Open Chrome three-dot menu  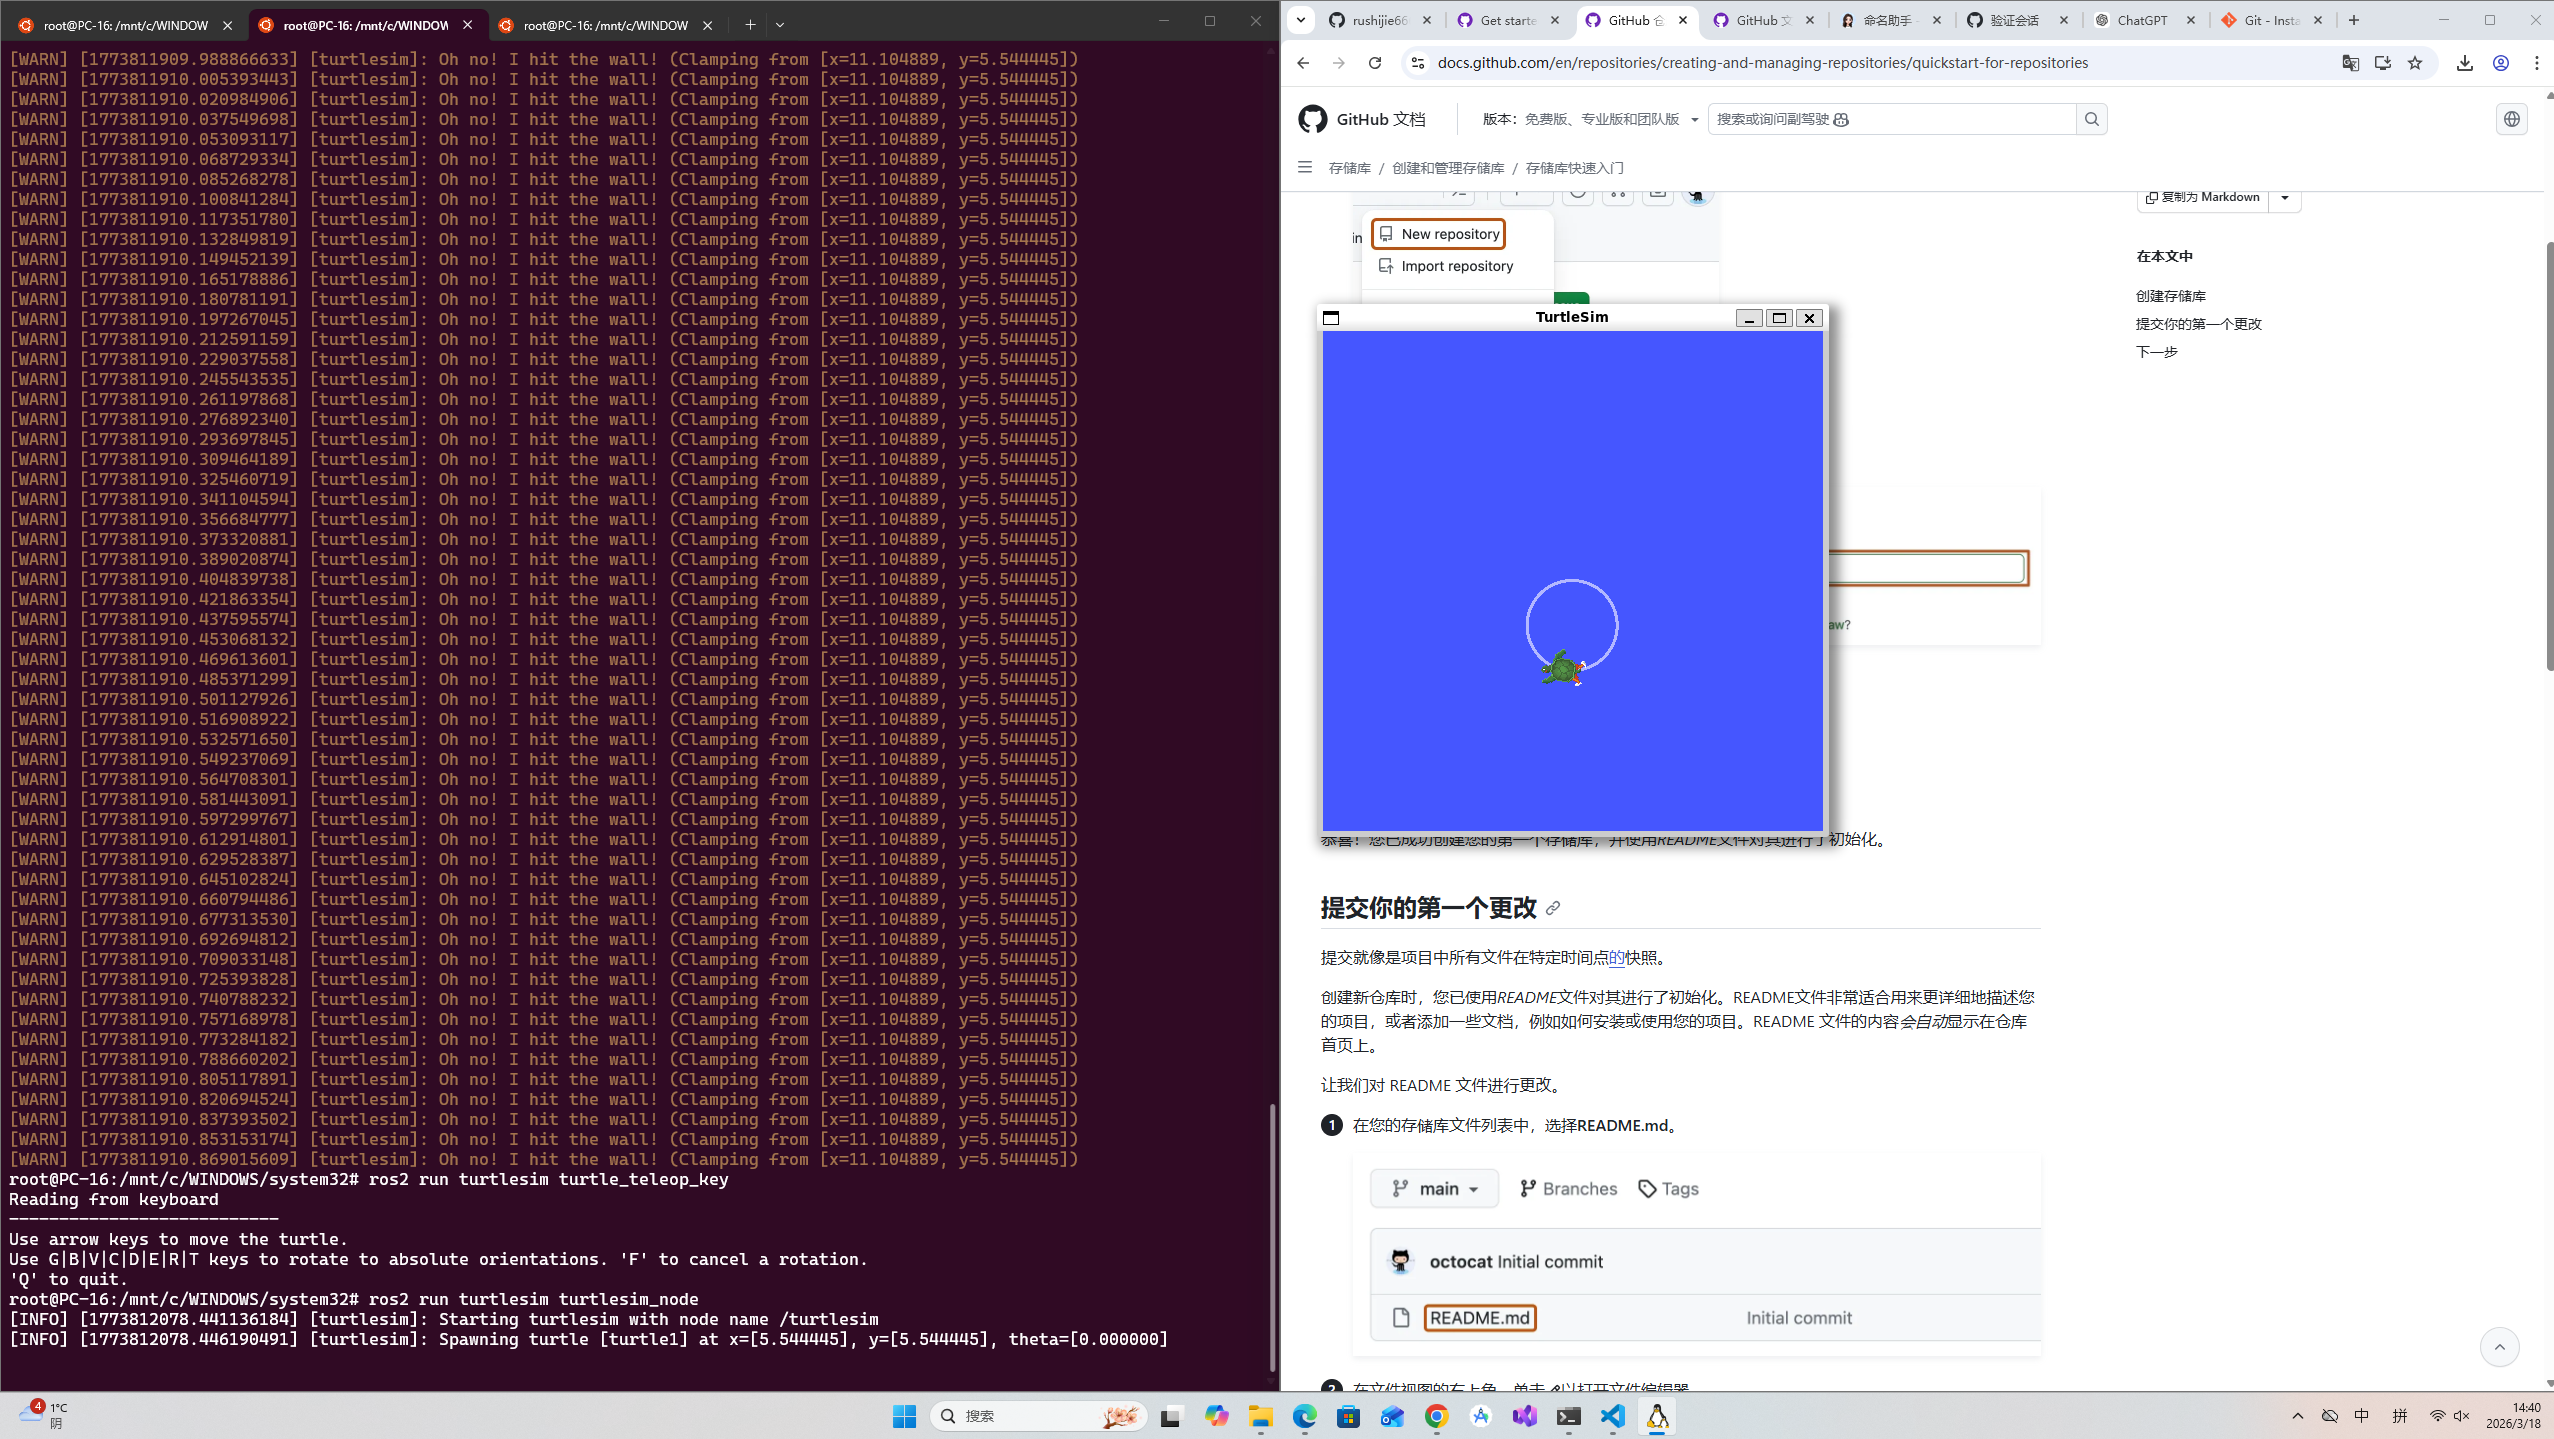click(2536, 63)
